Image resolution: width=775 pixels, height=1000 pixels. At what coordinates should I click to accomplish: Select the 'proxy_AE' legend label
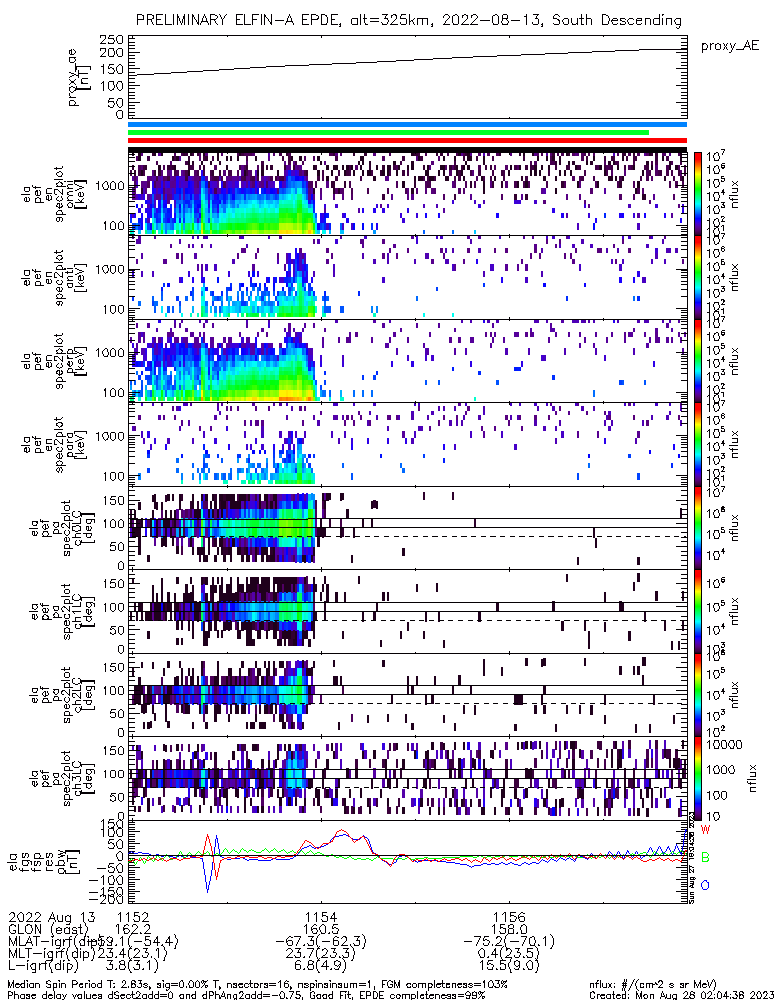pos(730,46)
